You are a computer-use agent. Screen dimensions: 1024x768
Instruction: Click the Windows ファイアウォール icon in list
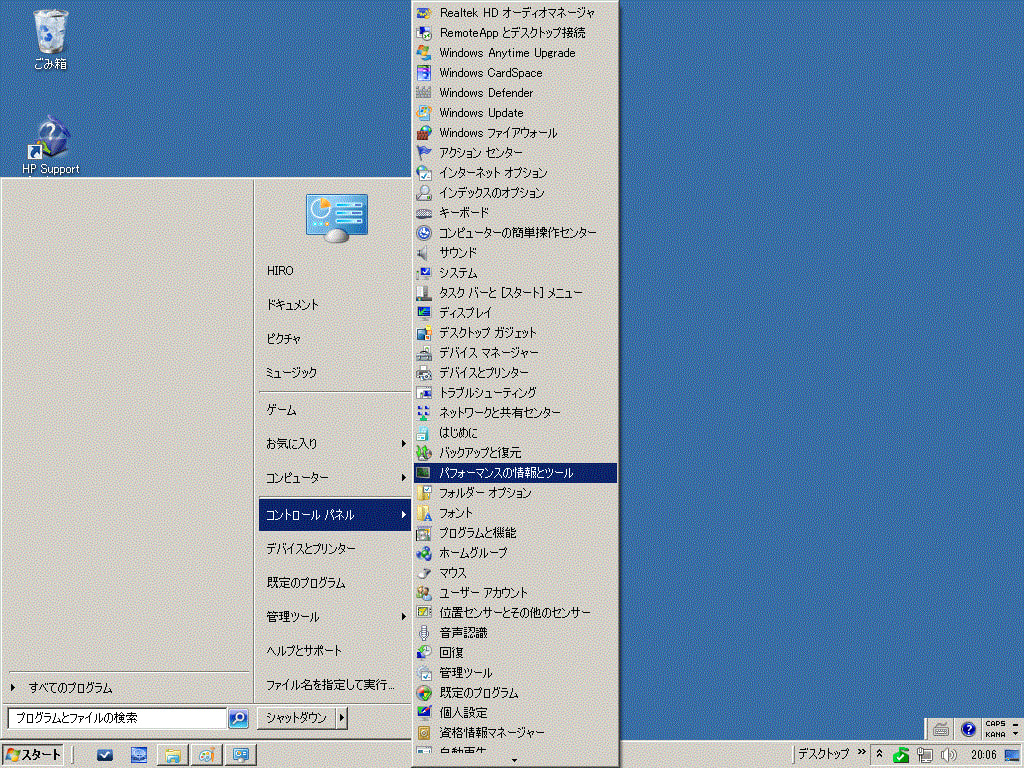pyautogui.click(x=424, y=133)
